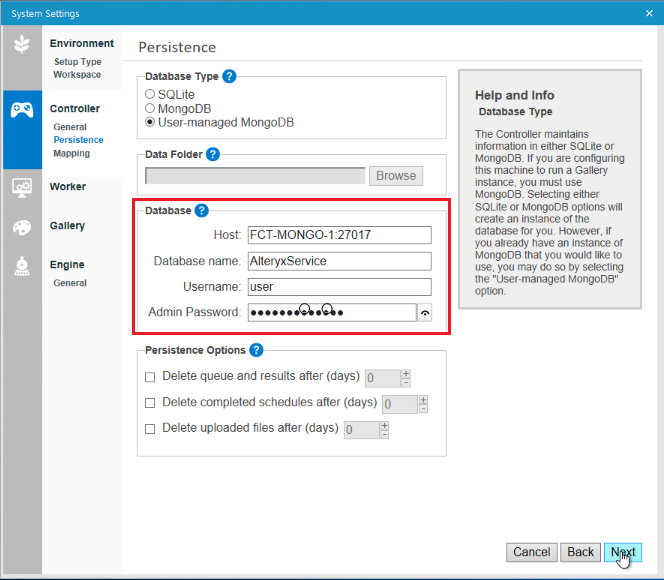The width and height of the screenshot is (664, 580).
Task: Increase uploaded files days value
Action: tap(385, 425)
